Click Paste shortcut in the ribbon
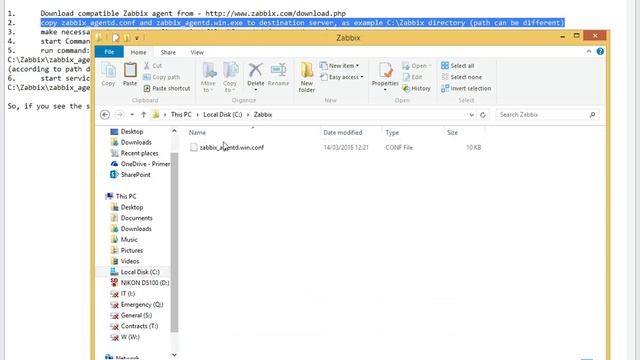The height and width of the screenshot is (360, 640). pyautogui.click(x=167, y=89)
